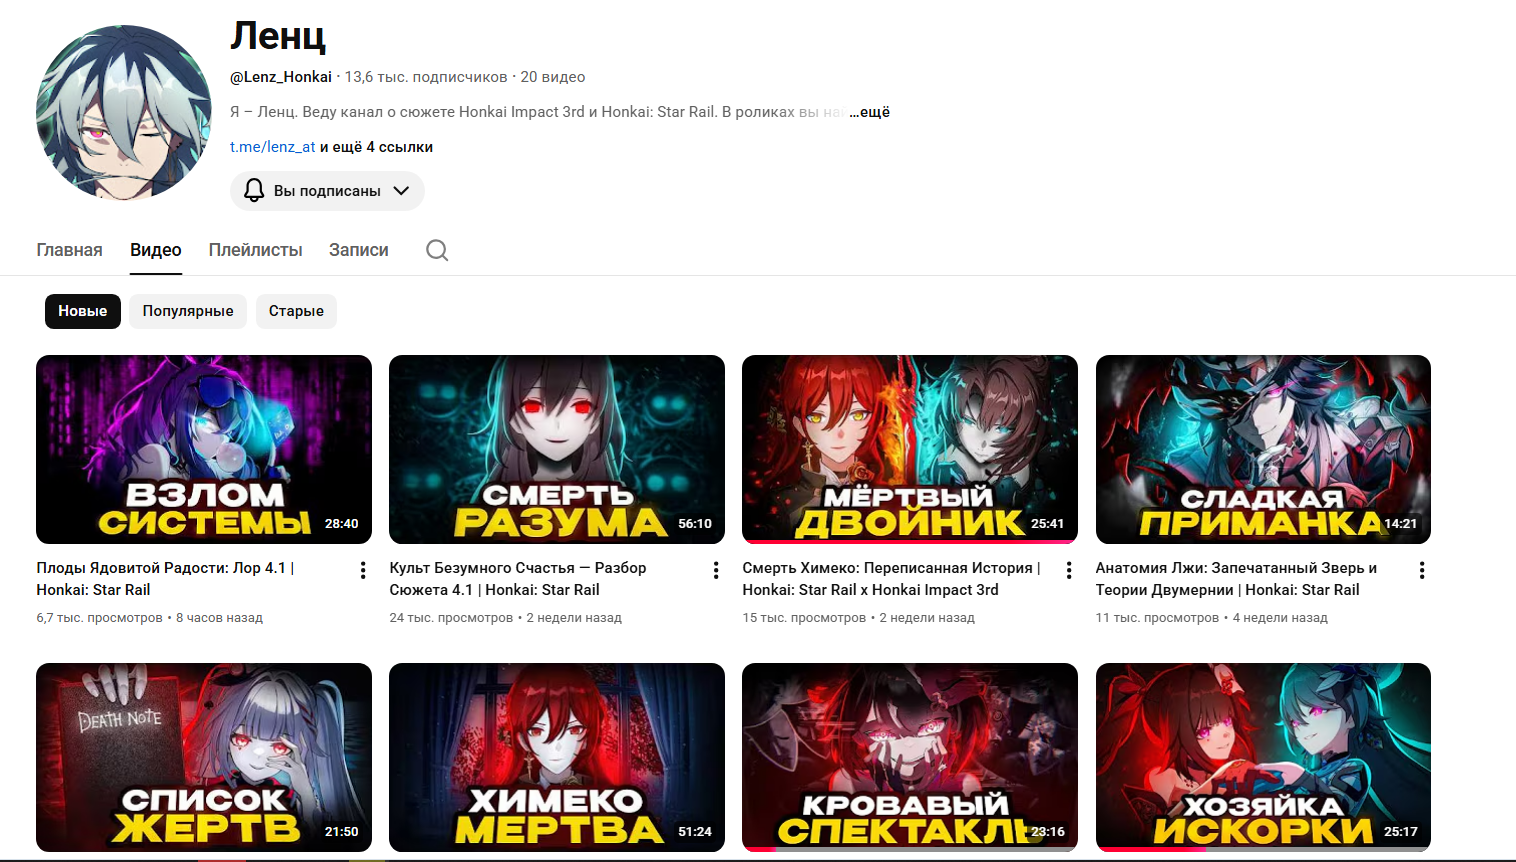Viewport: 1516px width, 862px height.
Task: Click the 25:41 duration badge
Action: pos(1048,524)
